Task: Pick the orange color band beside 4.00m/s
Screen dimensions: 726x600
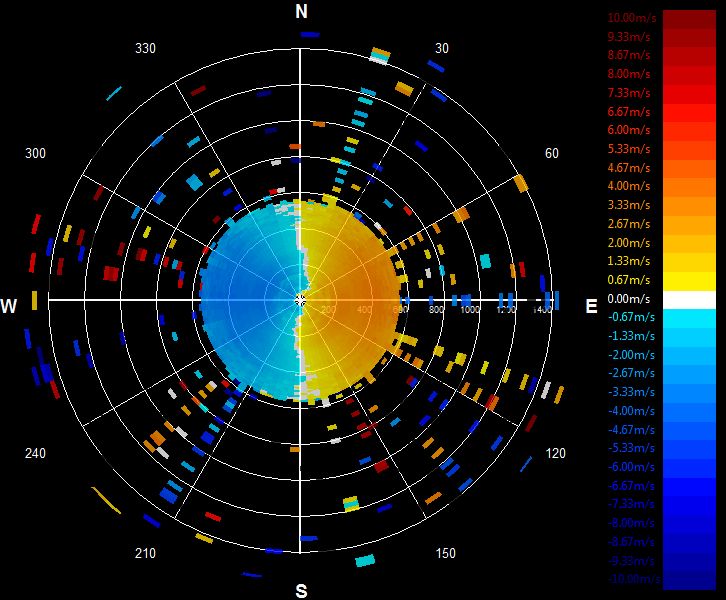Action: tap(689, 188)
